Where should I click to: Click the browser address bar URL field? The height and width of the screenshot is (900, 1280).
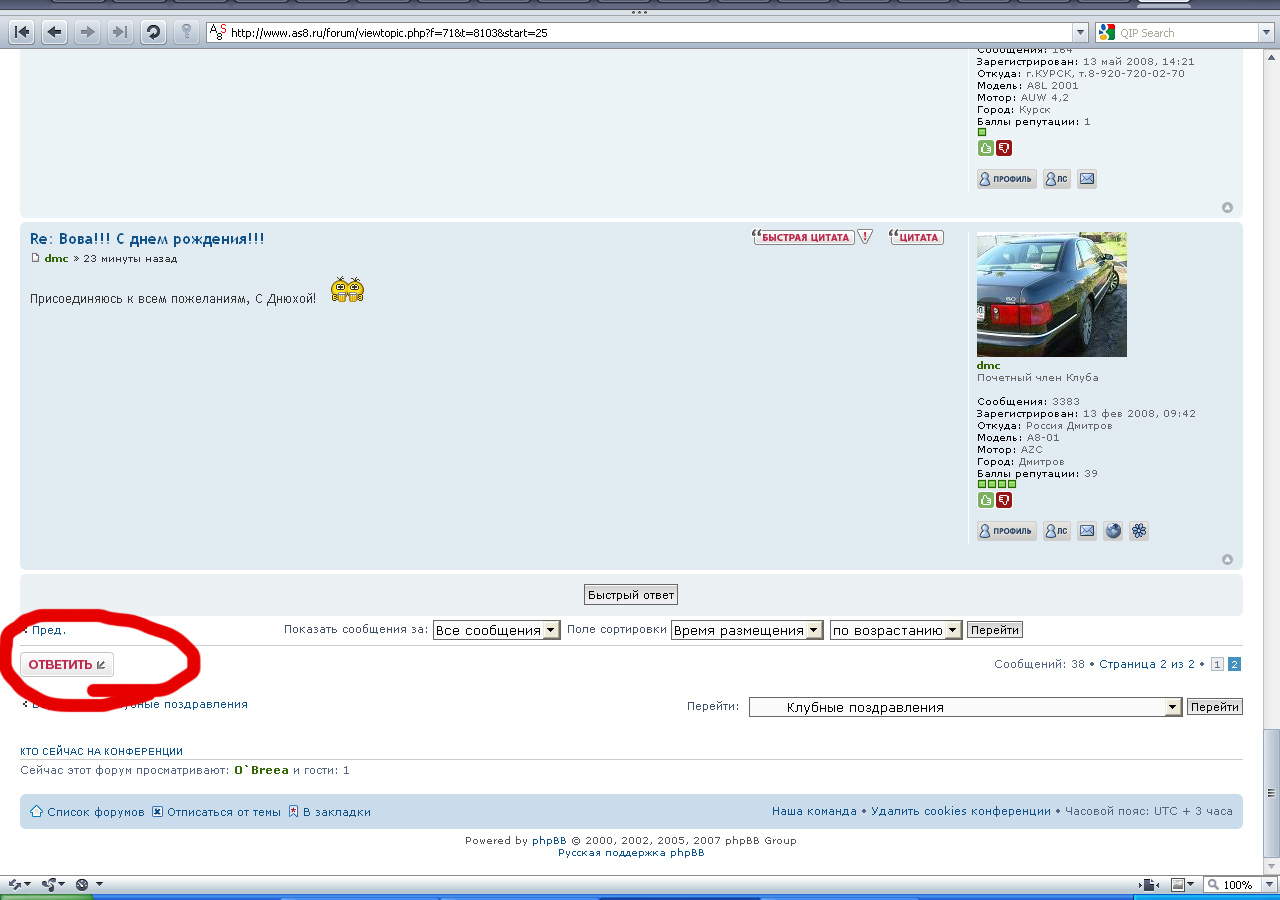click(x=640, y=33)
